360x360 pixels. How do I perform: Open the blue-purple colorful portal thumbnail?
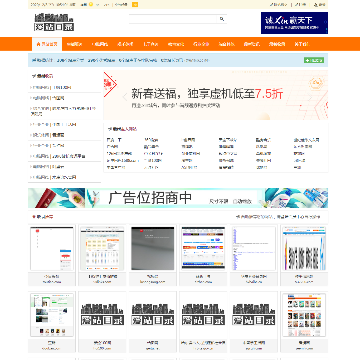point(203,248)
